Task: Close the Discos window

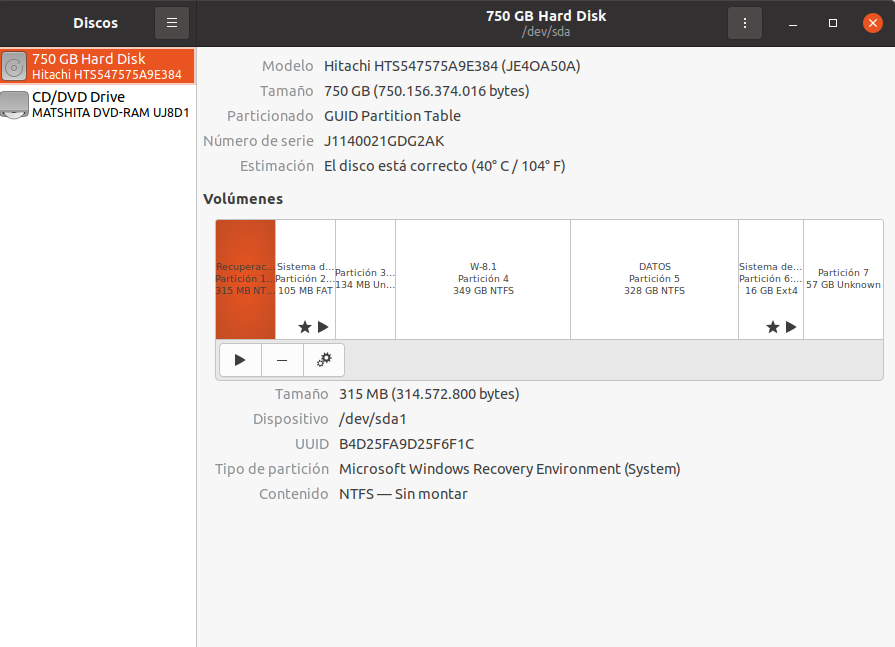Action: tap(873, 23)
